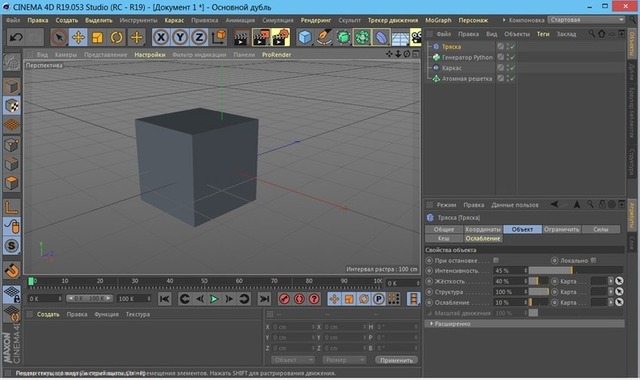Viewport: 640px width, 380px height.
Task: Adjust the Интенсивность slider
Action: [576, 271]
